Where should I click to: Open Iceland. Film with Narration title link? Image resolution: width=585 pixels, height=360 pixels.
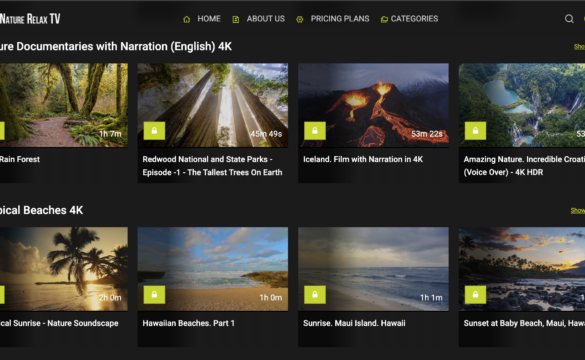(x=363, y=159)
